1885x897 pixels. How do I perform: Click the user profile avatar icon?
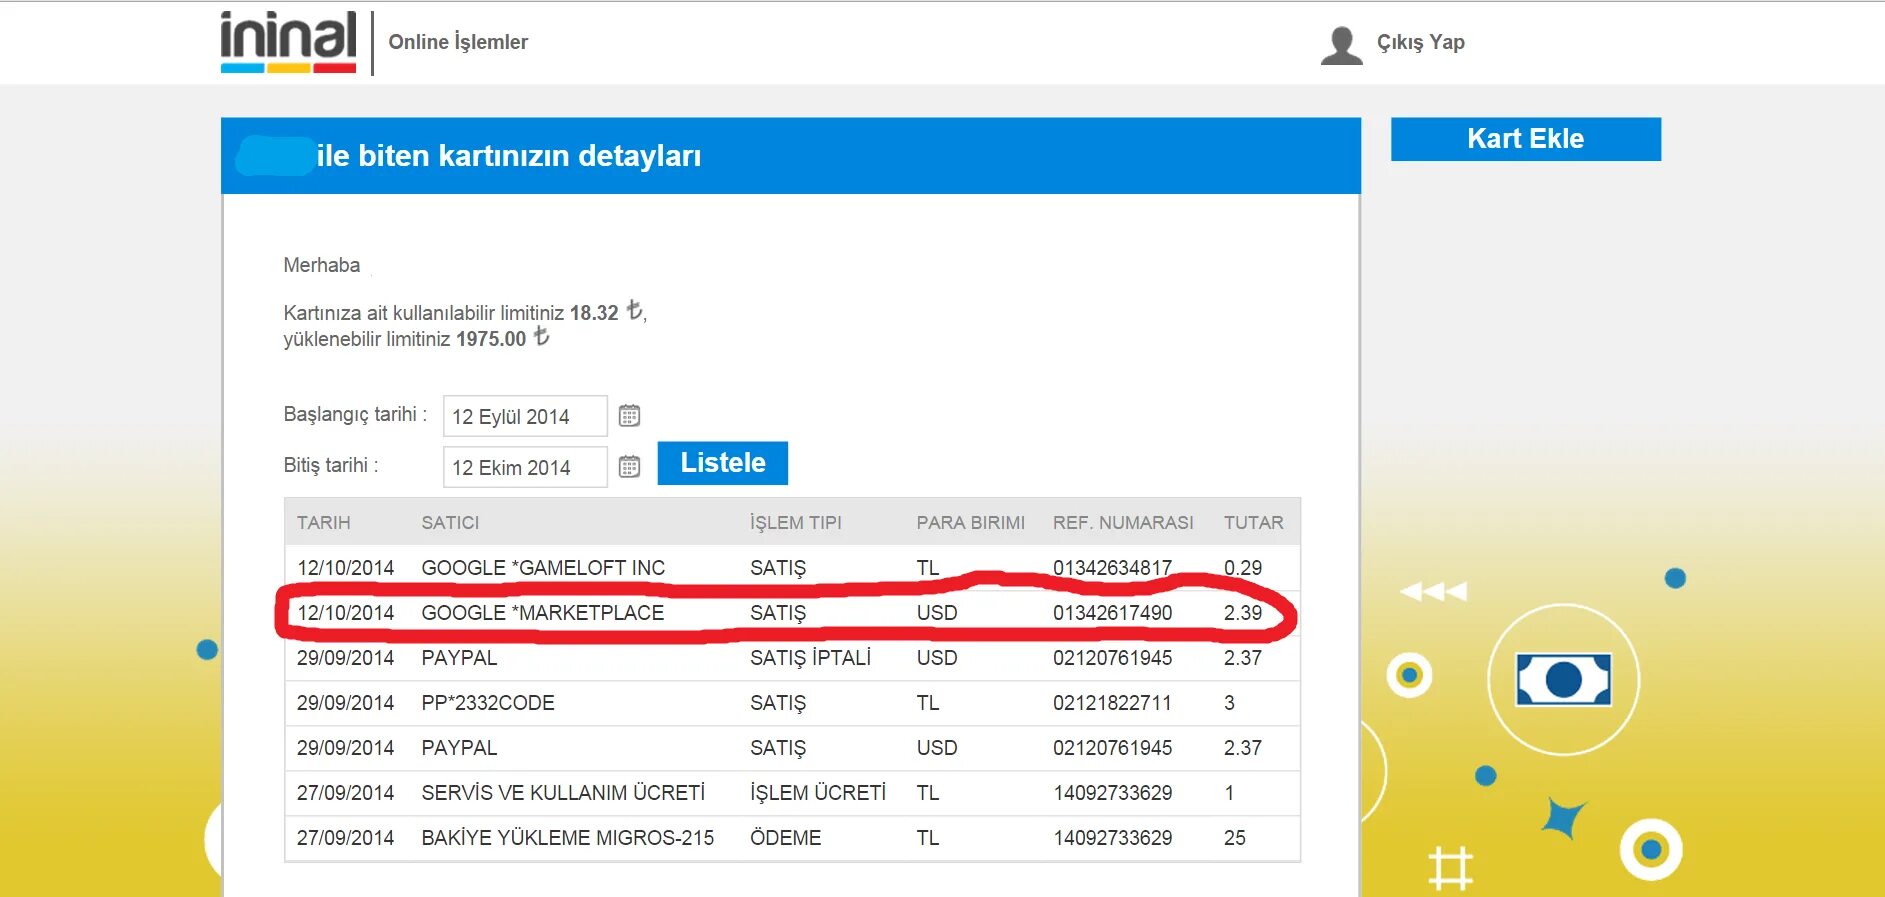pos(1341,45)
